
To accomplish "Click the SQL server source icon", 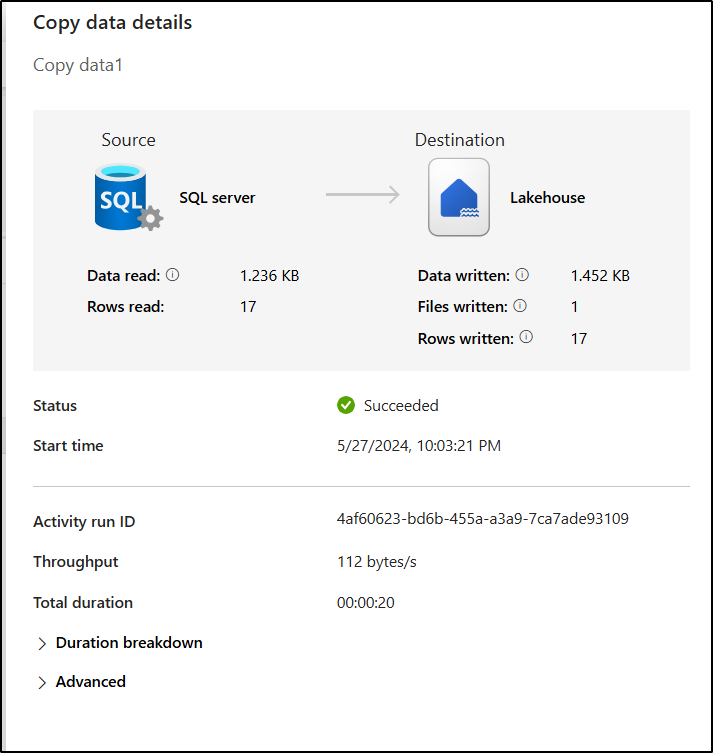I will (129, 197).
